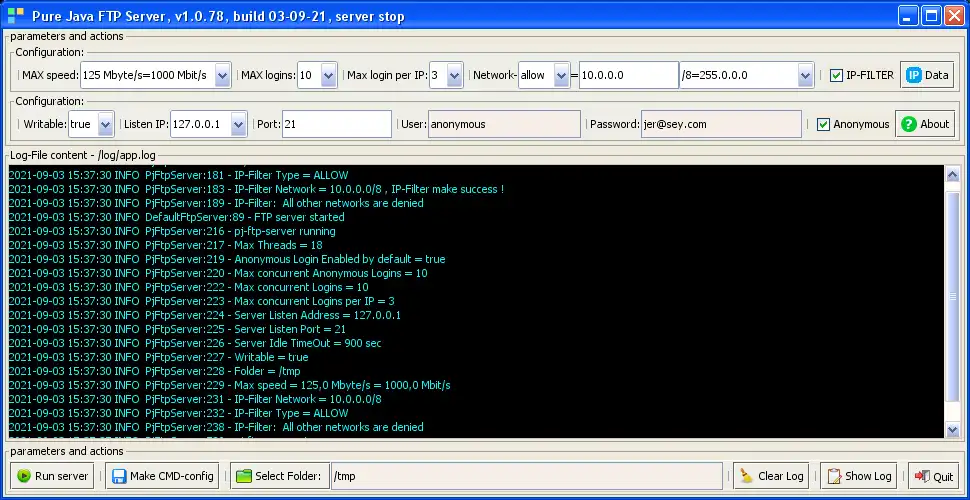Click the 'Log-File content - /log/app.log' heading
The height and width of the screenshot is (500, 970).
[83, 155]
